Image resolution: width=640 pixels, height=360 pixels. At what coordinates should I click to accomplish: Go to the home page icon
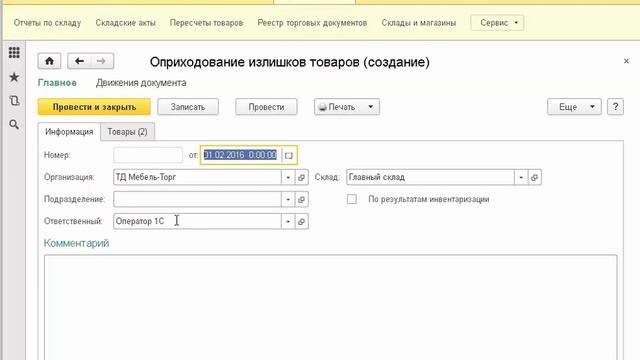coord(49,61)
